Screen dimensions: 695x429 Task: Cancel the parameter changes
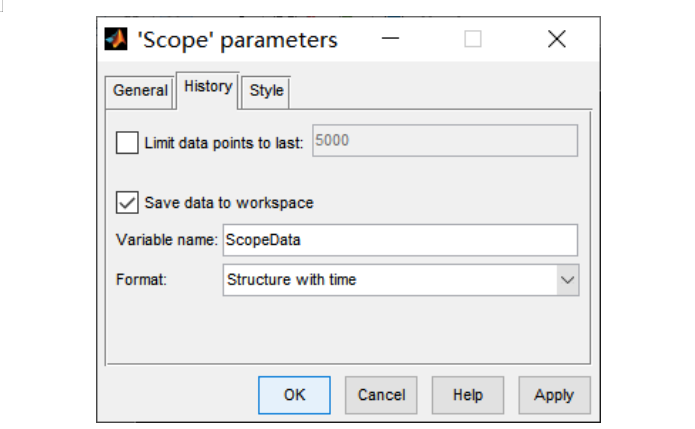click(381, 395)
